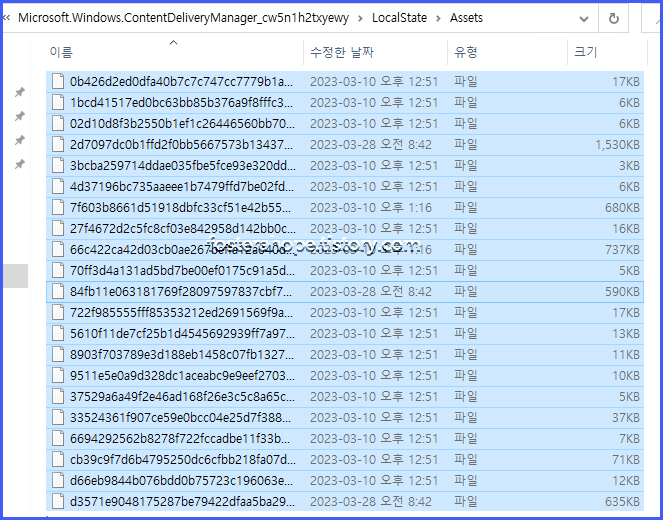Viewport: 663px width, 520px height.
Task: Click file icon of 66c422ca42d03cb0ae267
Action: (x=58, y=249)
